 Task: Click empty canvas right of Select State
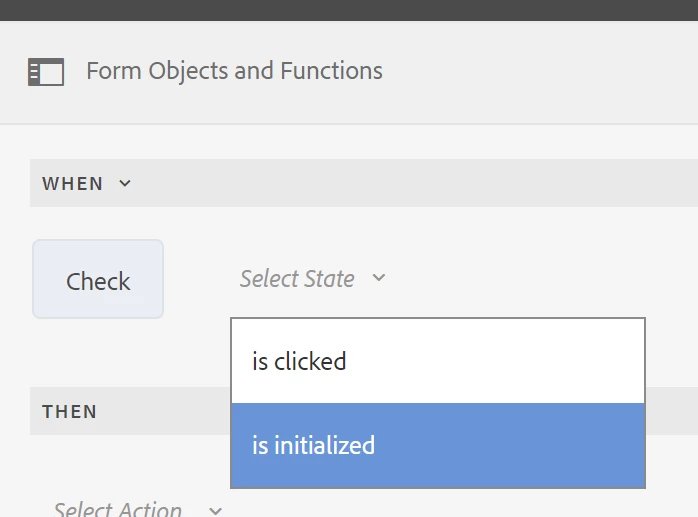point(540,279)
